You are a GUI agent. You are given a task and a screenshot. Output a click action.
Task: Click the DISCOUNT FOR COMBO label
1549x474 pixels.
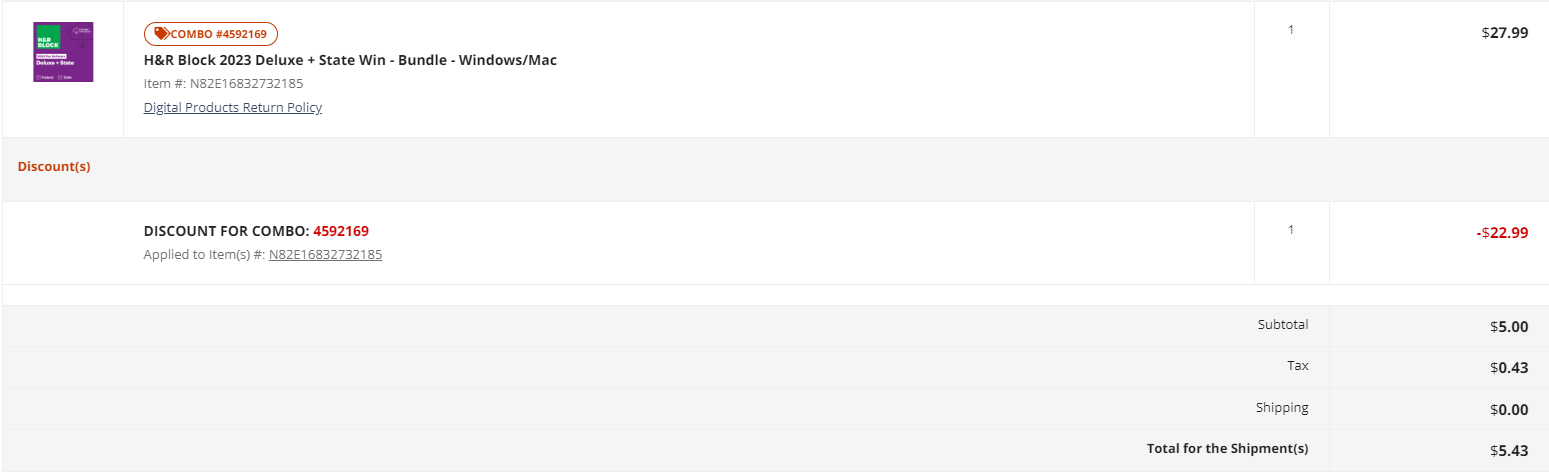226,231
